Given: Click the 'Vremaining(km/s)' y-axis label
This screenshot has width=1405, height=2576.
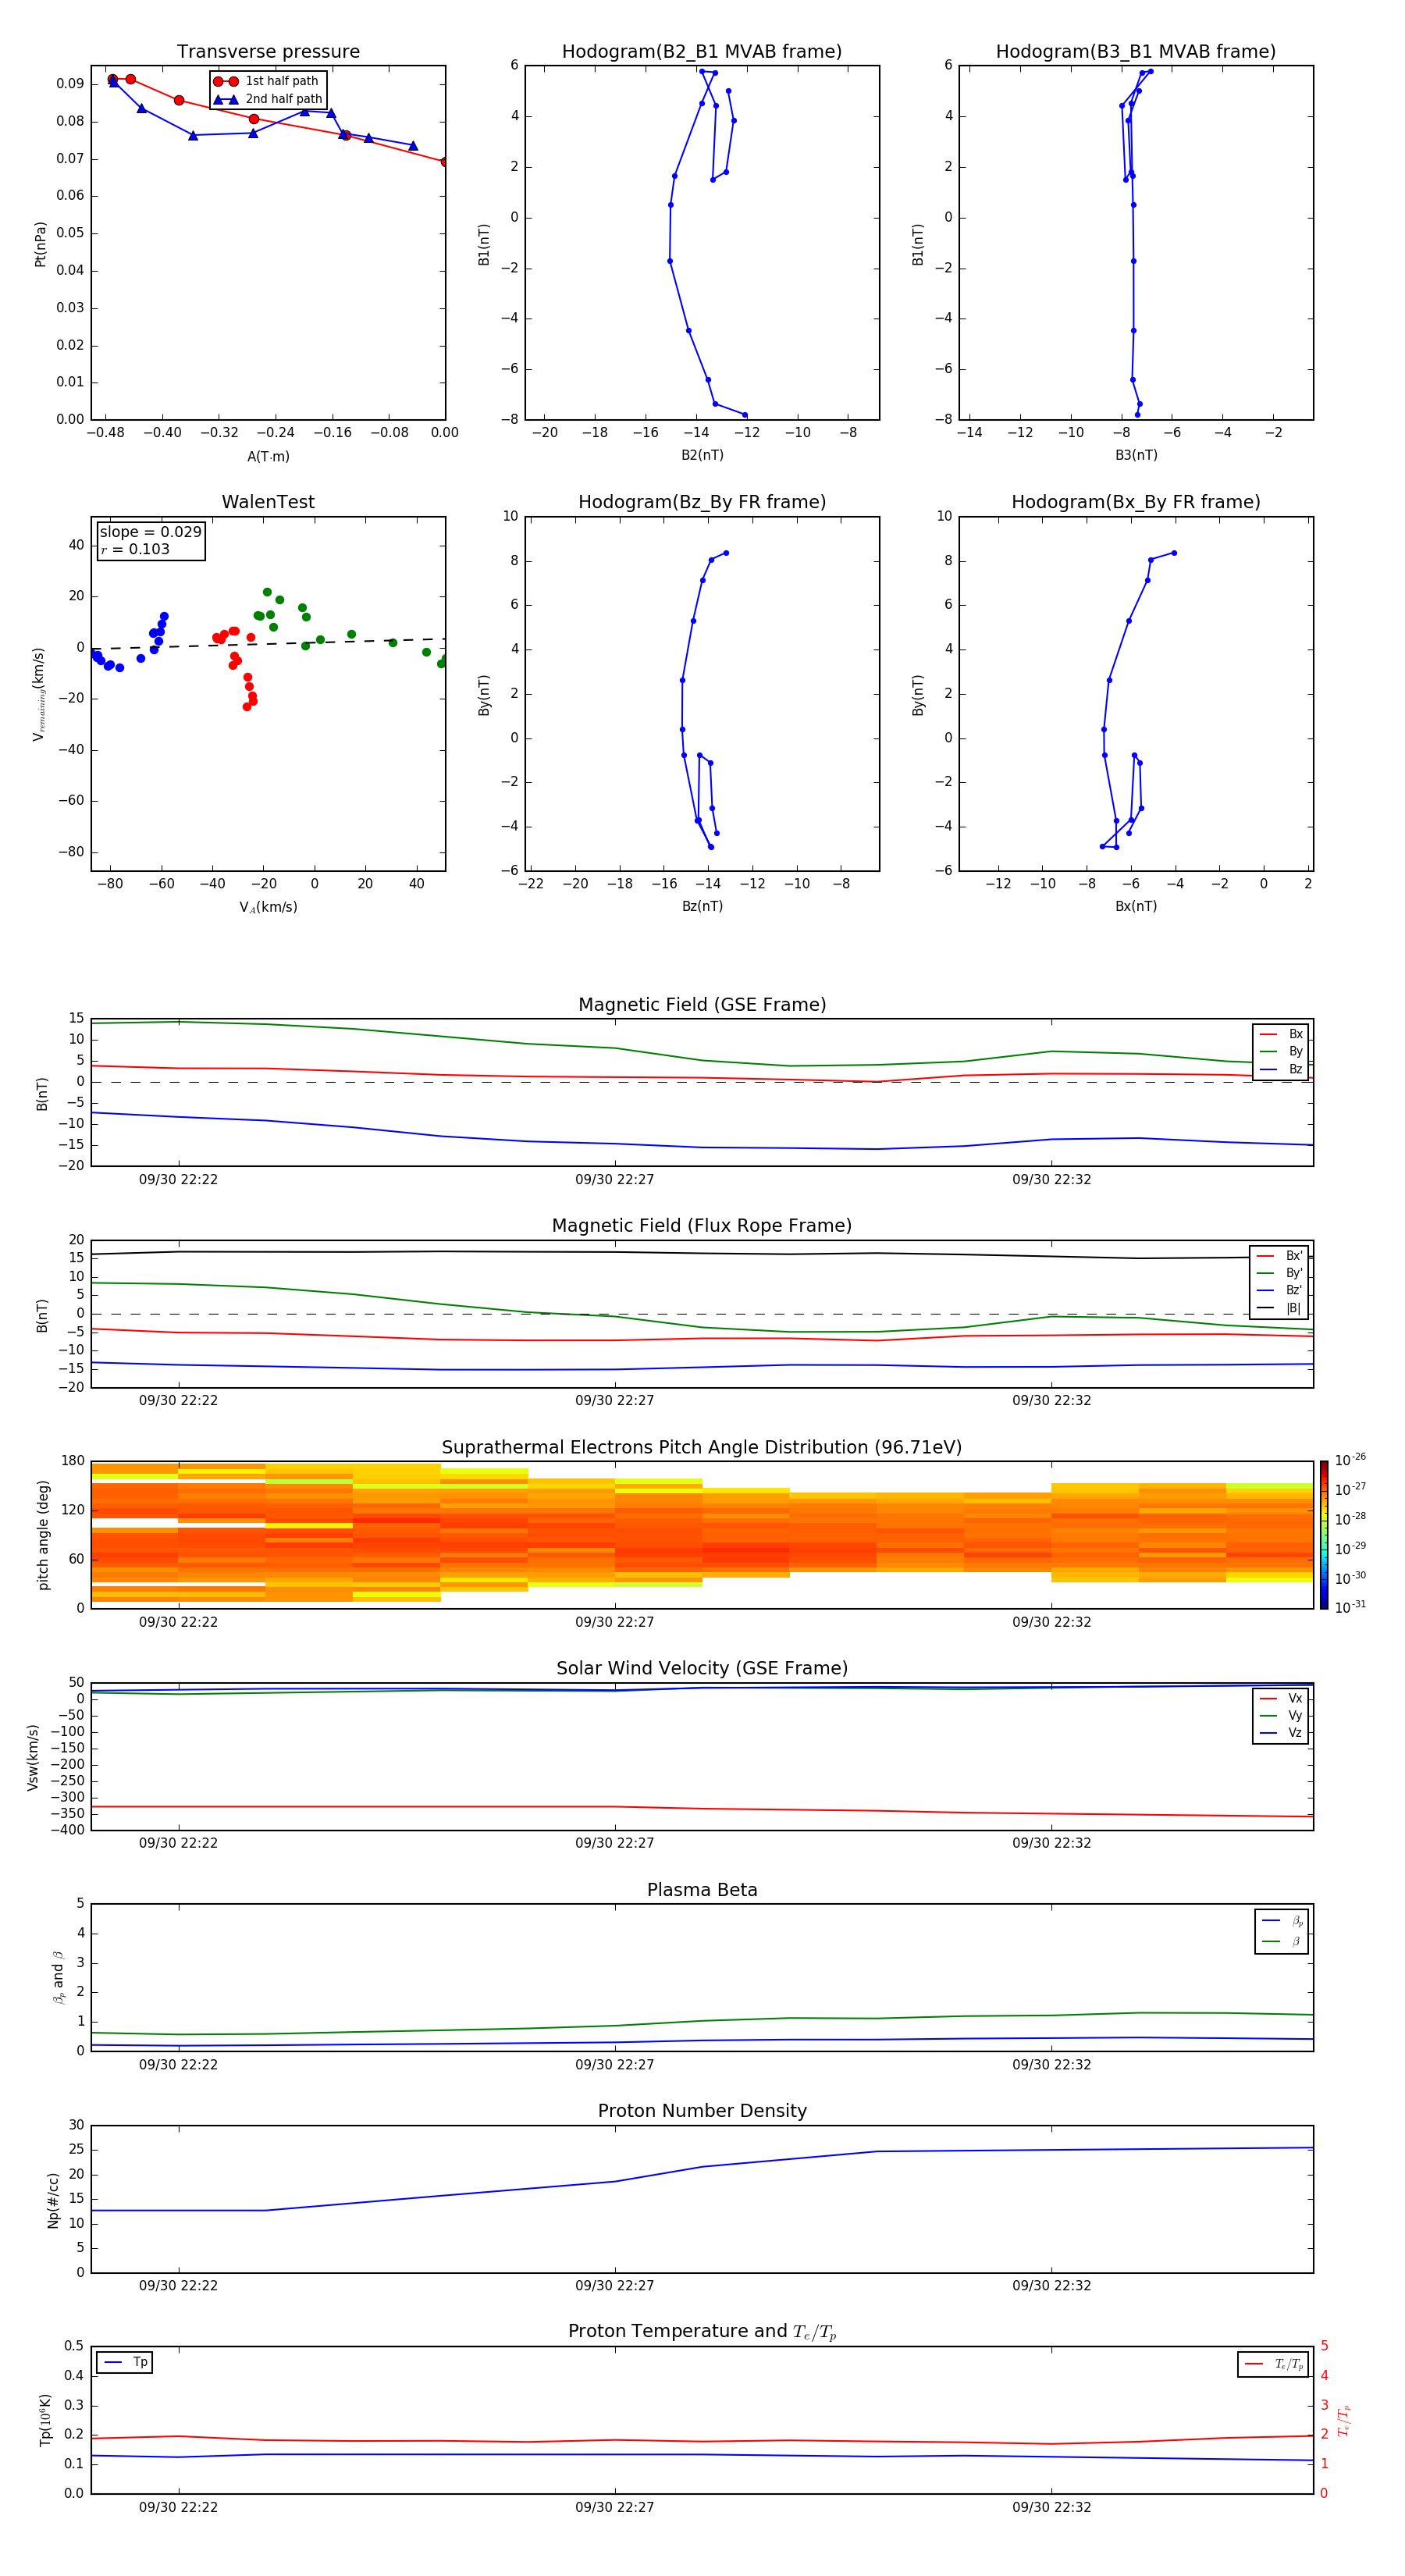Looking at the screenshot, I should point(40,694).
